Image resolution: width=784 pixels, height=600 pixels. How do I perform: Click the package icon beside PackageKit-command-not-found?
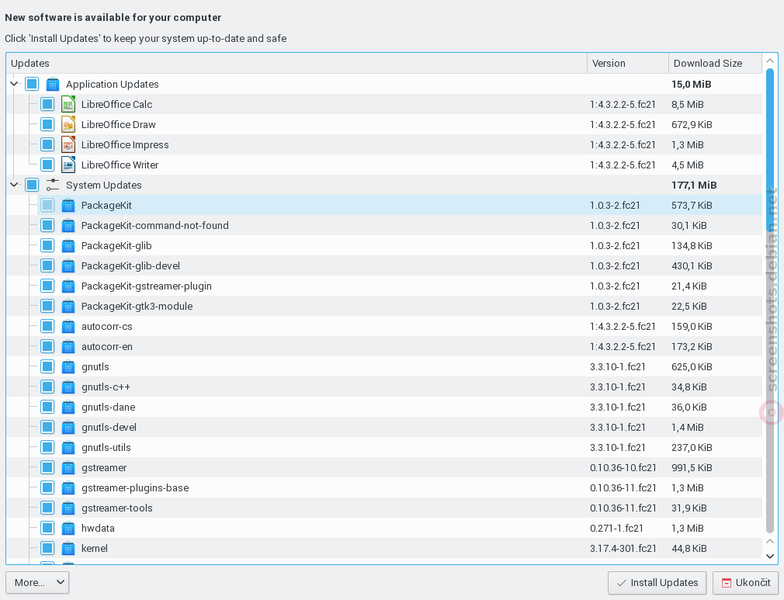point(68,226)
